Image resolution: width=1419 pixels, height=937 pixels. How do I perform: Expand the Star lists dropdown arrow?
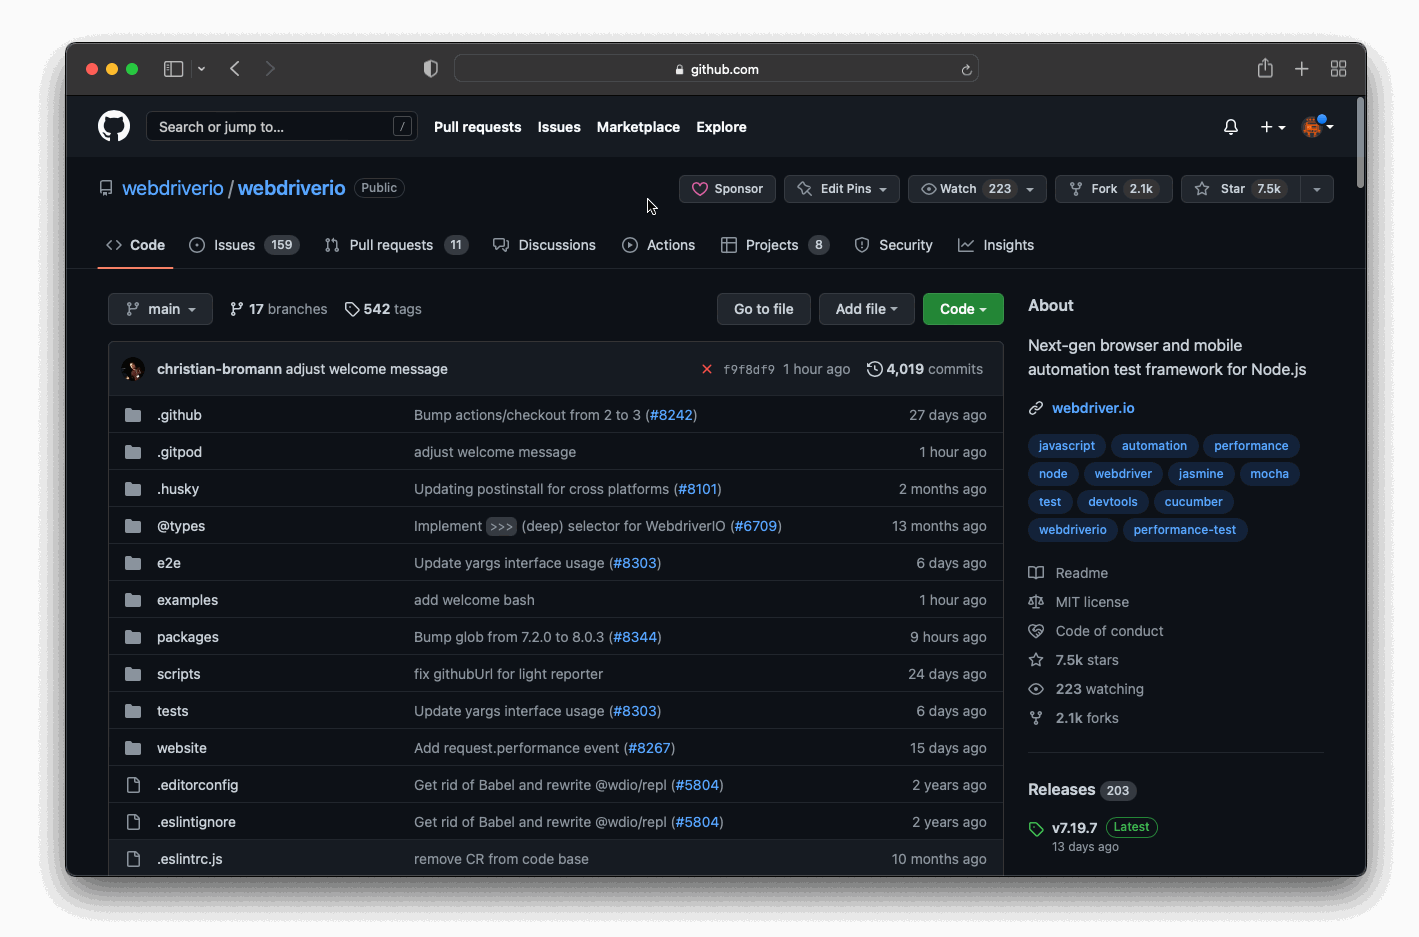click(x=1317, y=189)
